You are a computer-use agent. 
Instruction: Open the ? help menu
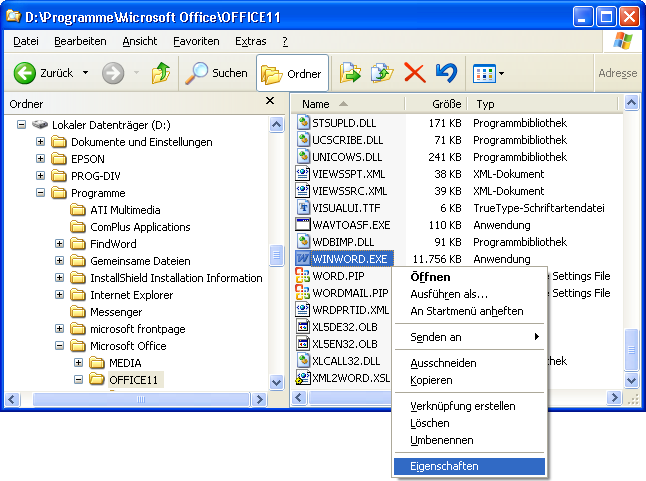[x=285, y=41]
